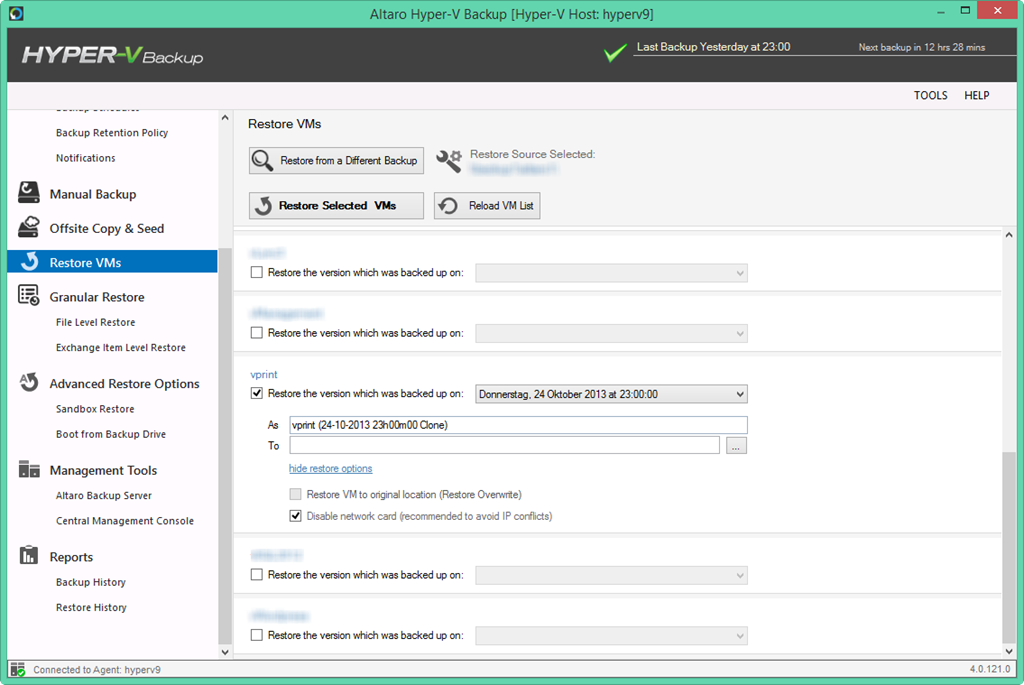Select Exchange Item Level Restore
Viewport: 1024px width, 685px height.
click(x=121, y=347)
